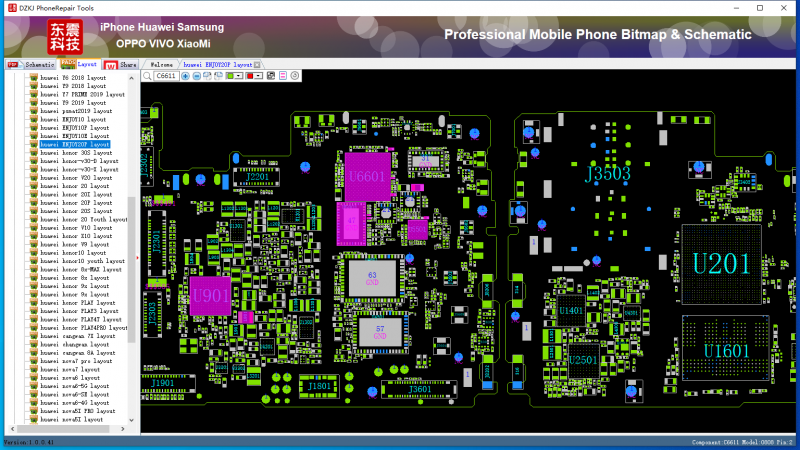This screenshot has height=450, width=800.
Task: Open huawei Y6 2018 layout
Action: (x=73, y=78)
